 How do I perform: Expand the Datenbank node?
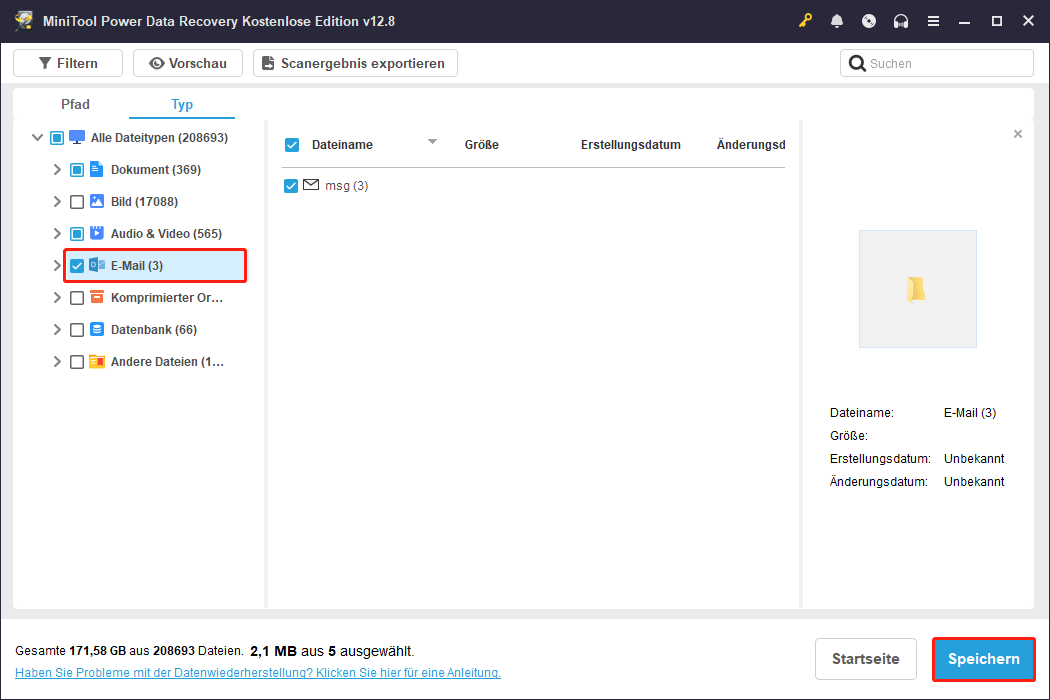57,330
